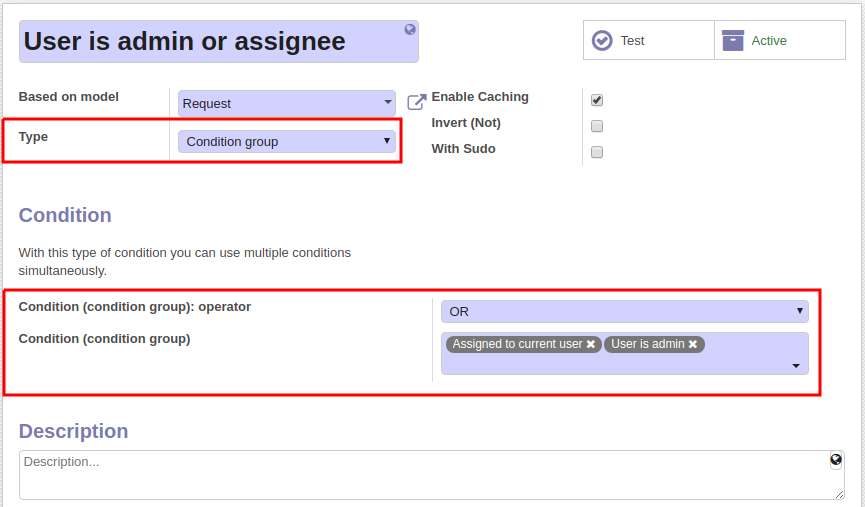
Task: Click the globe icon in Description field
Action: click(x=836, y=460)
